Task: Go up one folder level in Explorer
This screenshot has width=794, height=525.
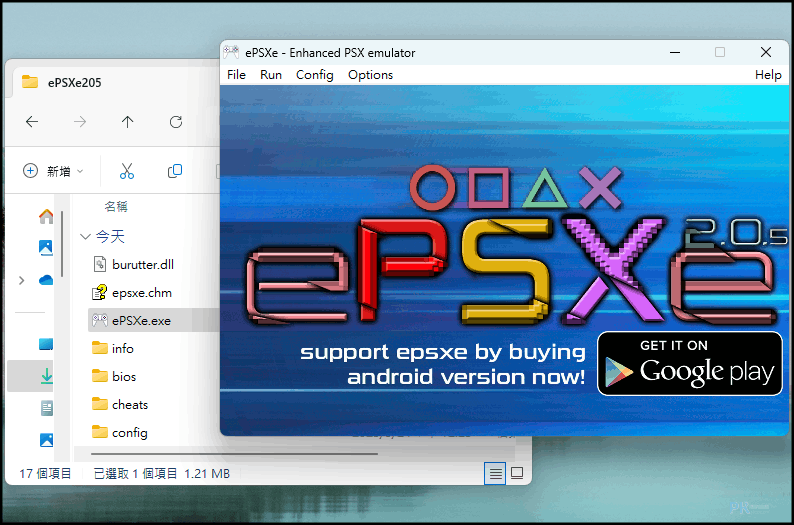Action: (x=128, y=122)
